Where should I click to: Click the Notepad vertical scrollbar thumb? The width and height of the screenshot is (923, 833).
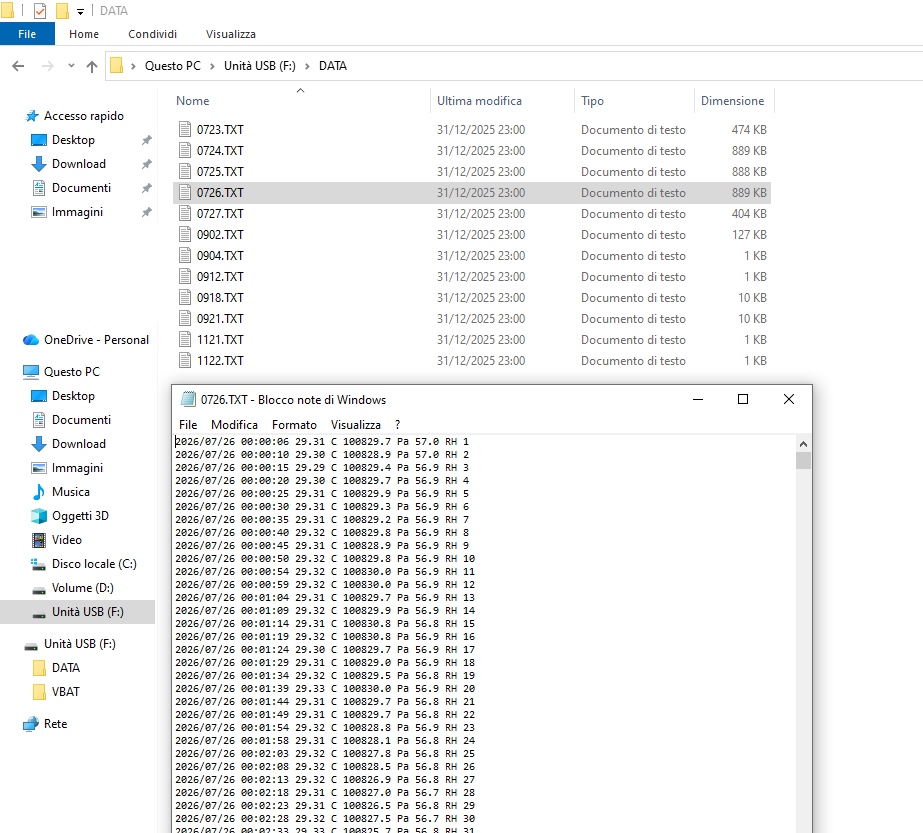tap(804, 460)
